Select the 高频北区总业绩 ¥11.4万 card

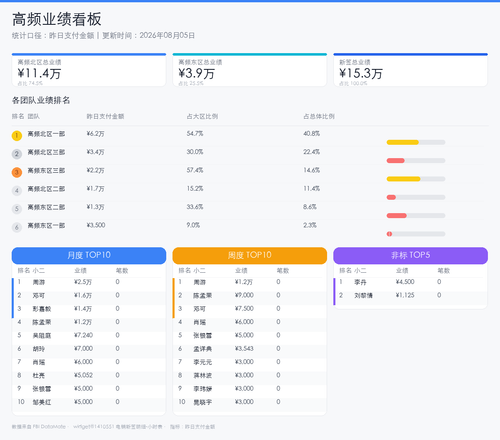coord(89,70)
